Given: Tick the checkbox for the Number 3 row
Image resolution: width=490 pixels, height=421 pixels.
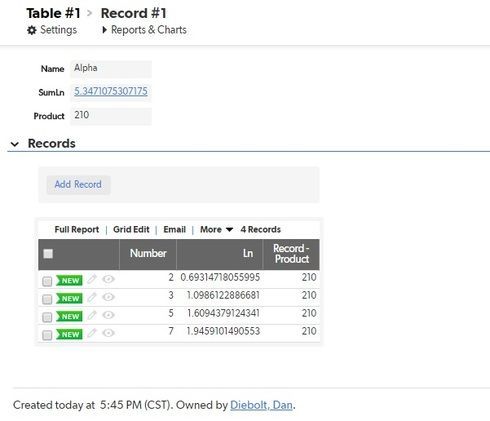Looking at the screenshot, I should tap(47, 299).
